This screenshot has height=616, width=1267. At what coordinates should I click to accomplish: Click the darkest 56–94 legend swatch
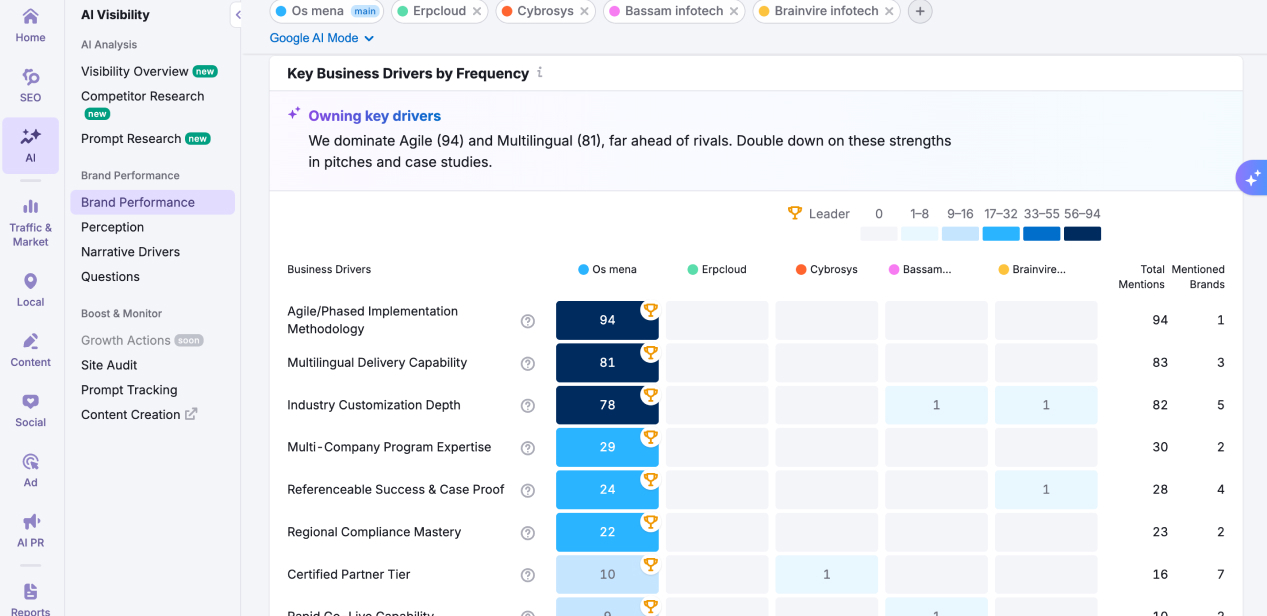1082,234
